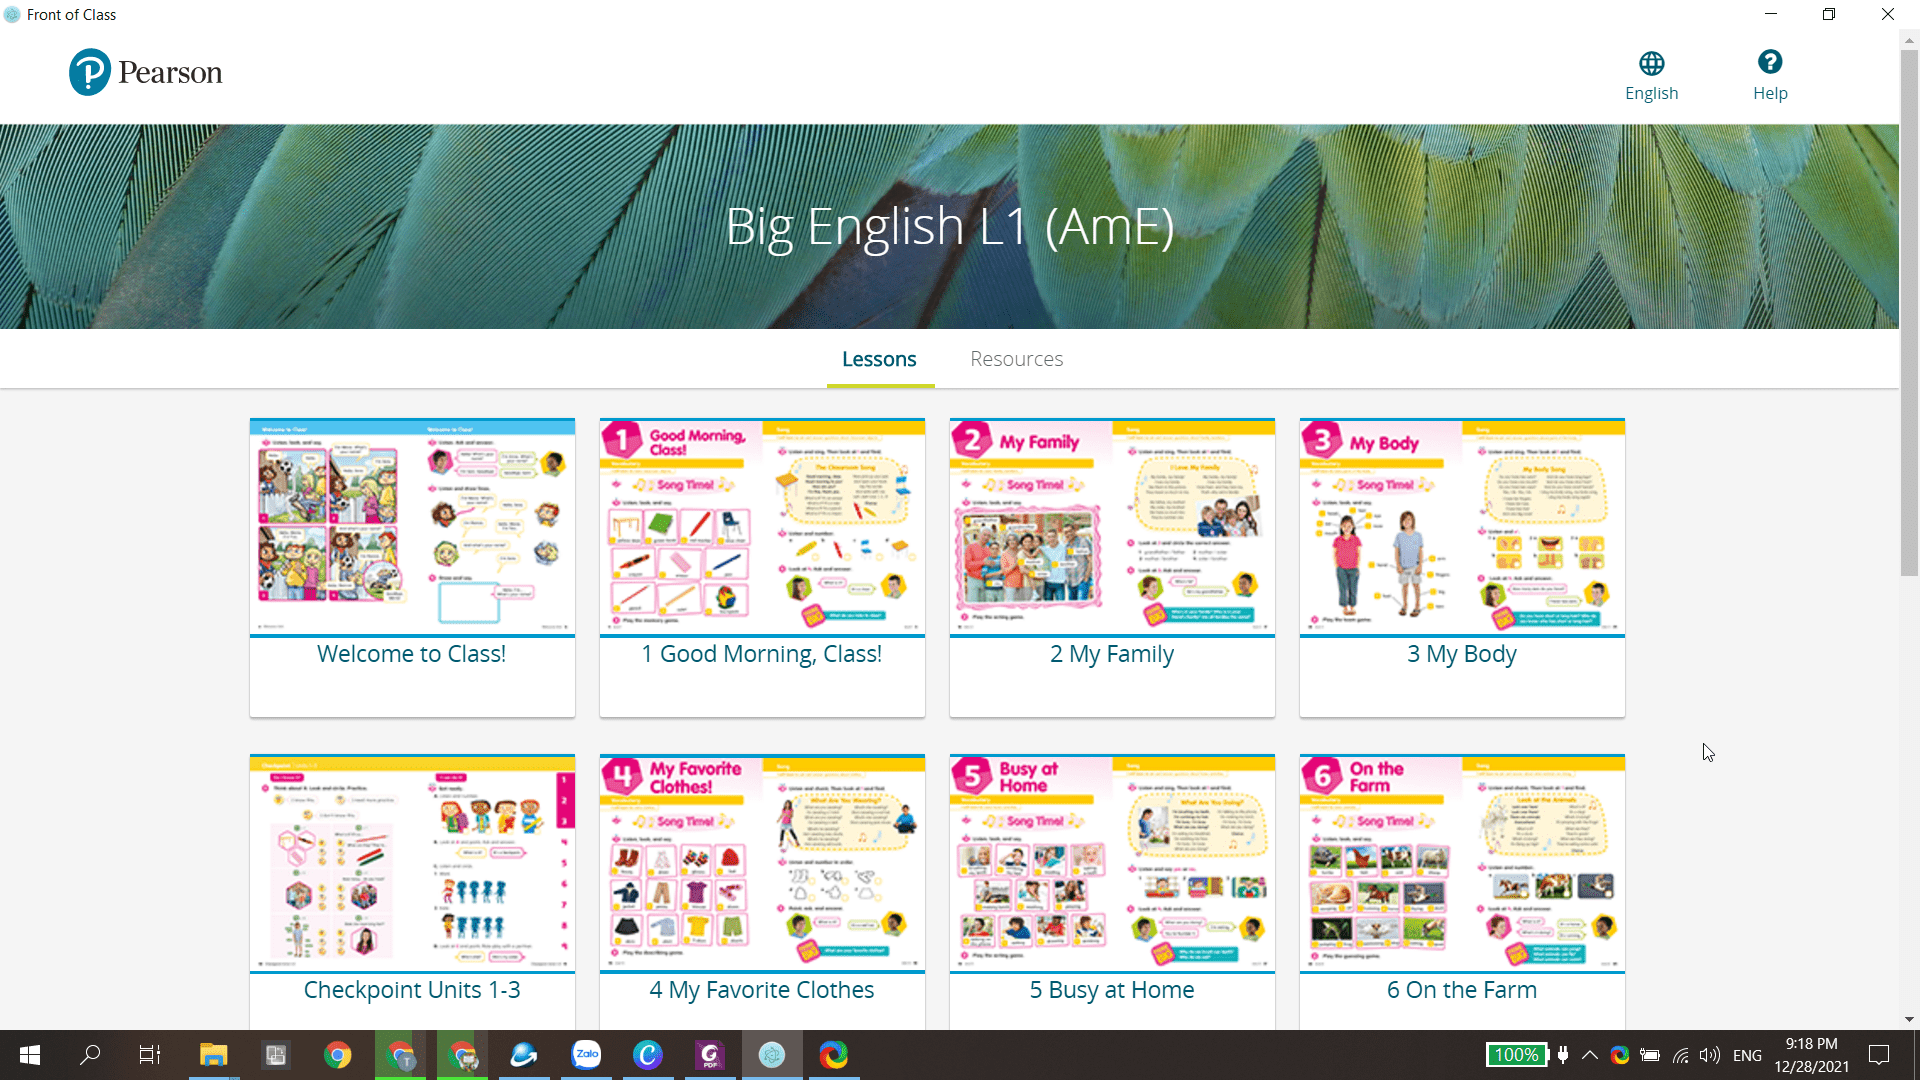The image size is (1920, 1080).
Task: Click the 6 On the Farm thumbnail
Action: pyautogui.click(x=1461, y=863)
